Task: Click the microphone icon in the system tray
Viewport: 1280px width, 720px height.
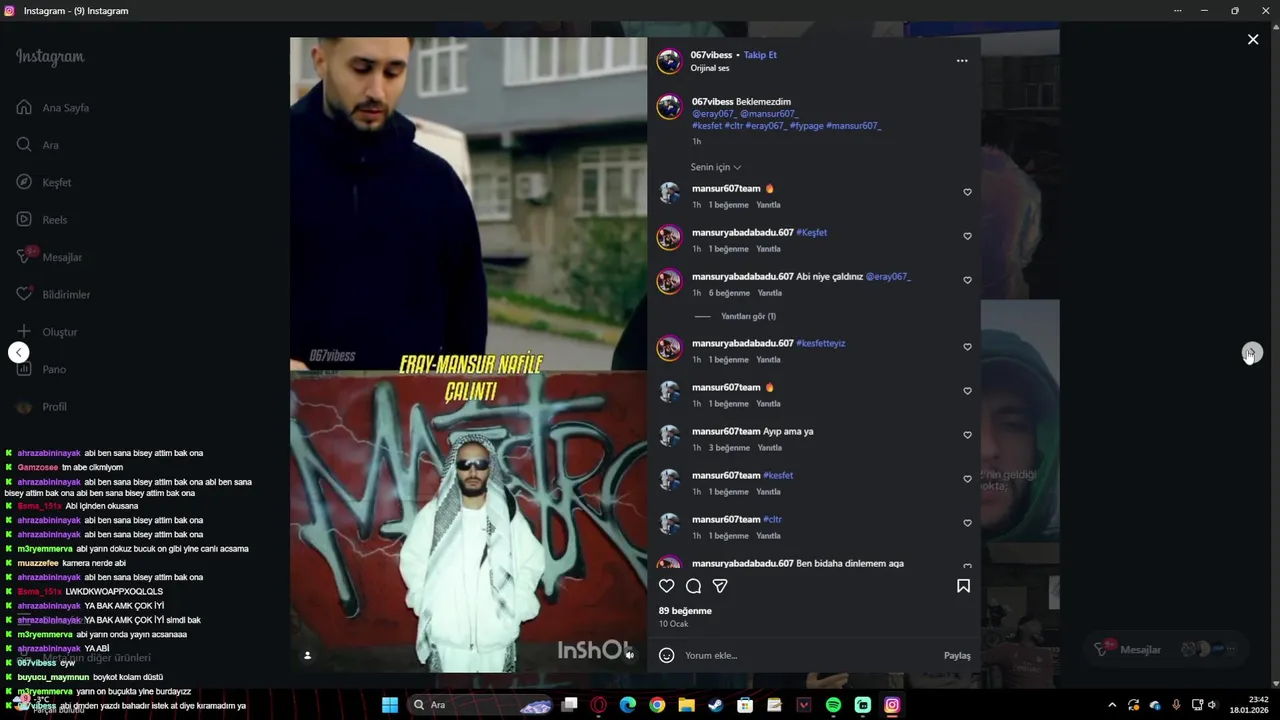Action: pos(1176,705)
